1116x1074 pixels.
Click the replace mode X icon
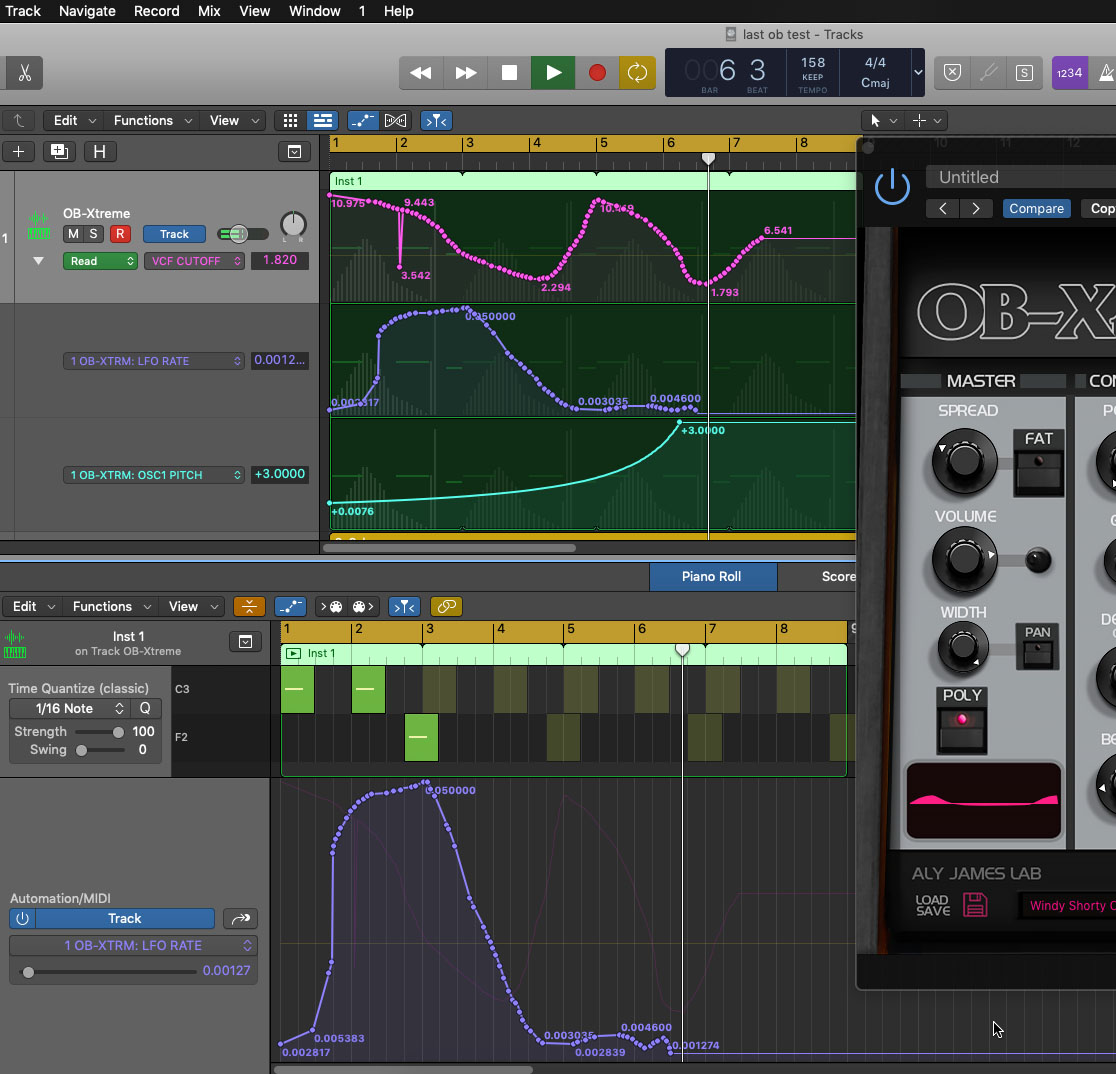point(952,73)
